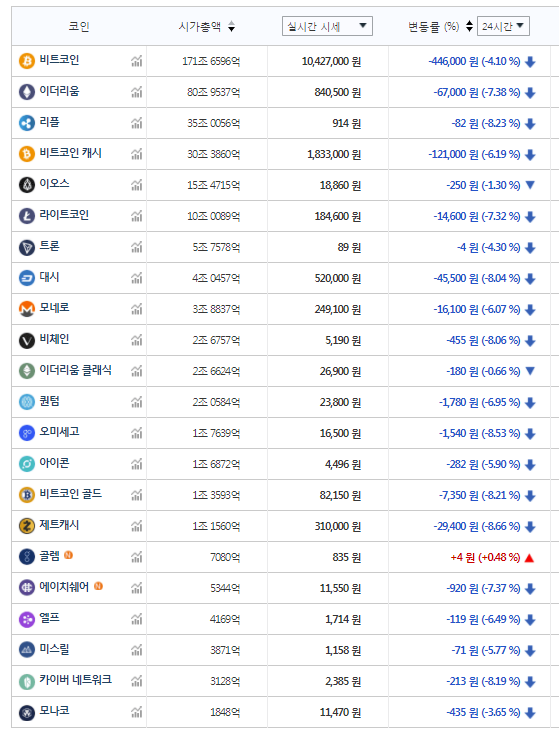
Task: Select the price 840,500 원
Action: (x=337, y=93)
